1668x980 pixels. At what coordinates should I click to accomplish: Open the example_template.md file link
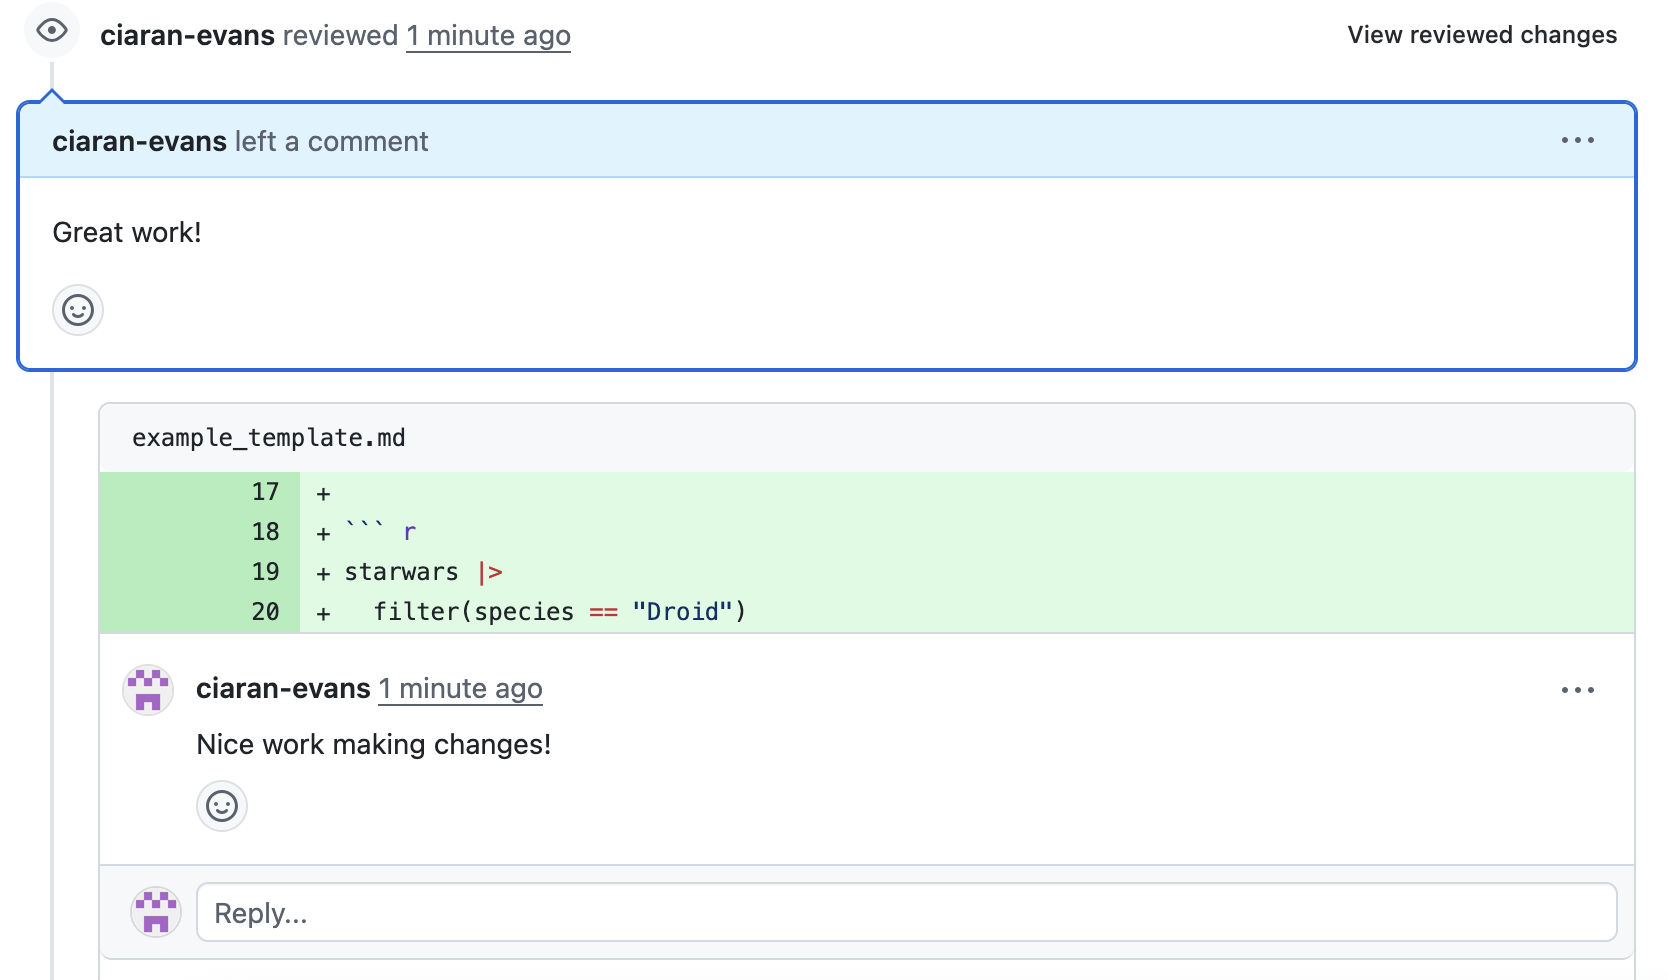[x=268, y=438]
